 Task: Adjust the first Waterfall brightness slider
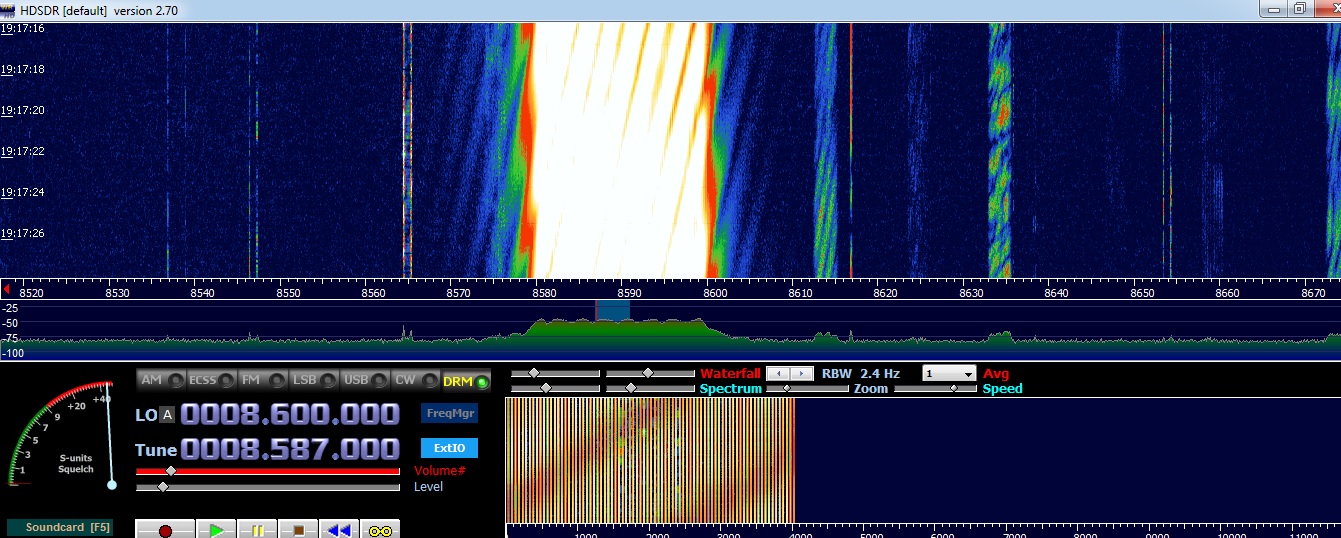555,373
